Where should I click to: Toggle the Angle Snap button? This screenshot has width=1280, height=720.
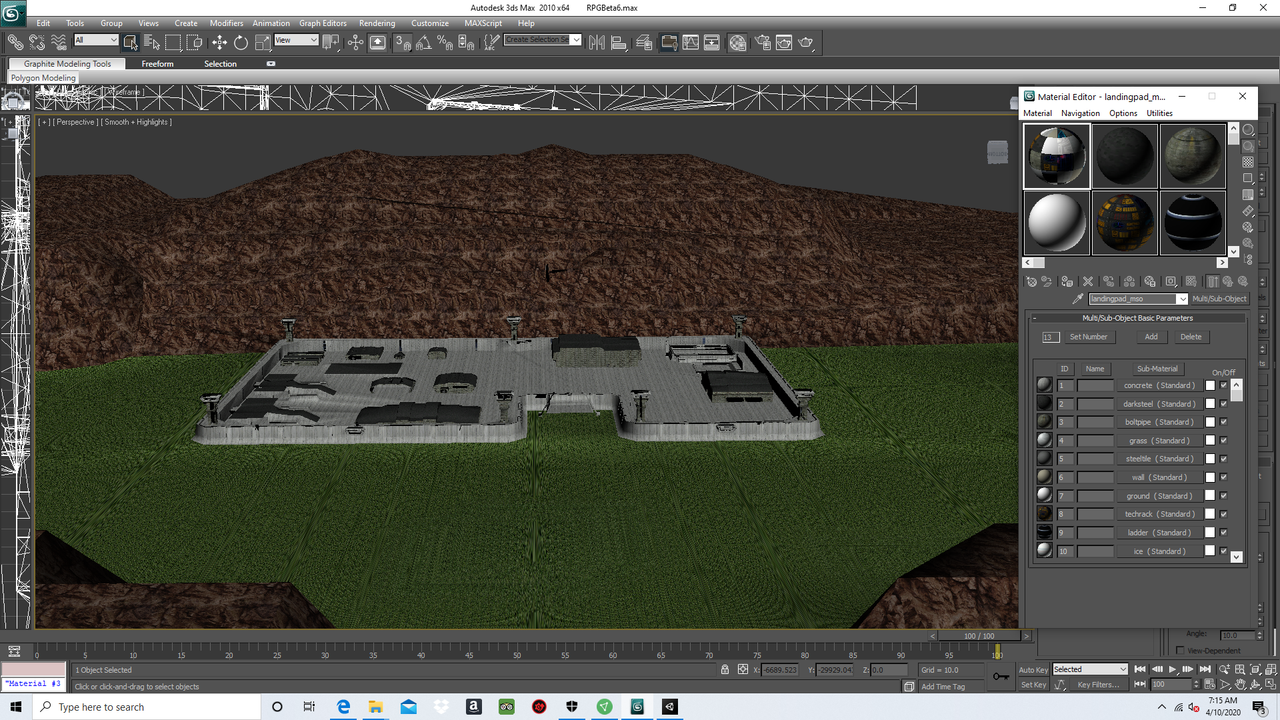coord(422,42)
